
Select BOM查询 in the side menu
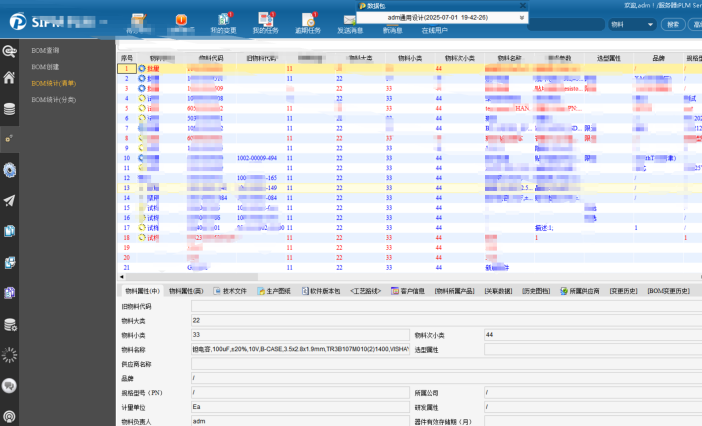(x=45, y=50)
